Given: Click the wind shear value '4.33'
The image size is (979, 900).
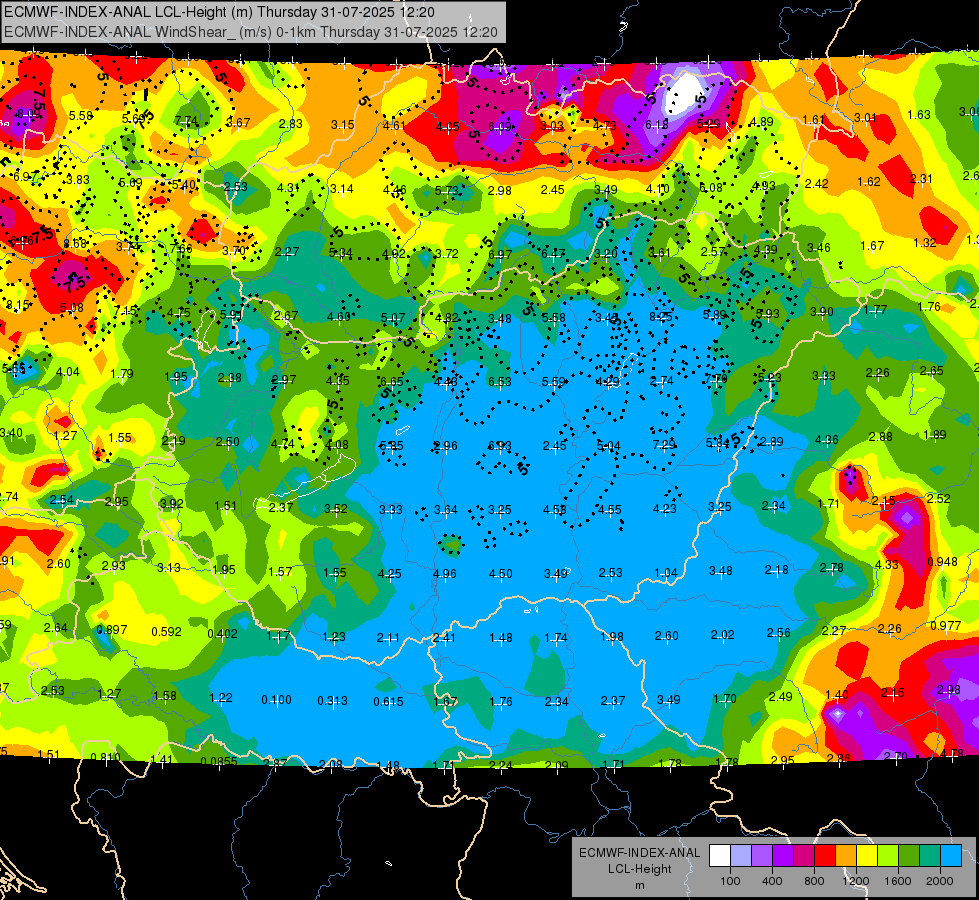Looking at the screenshot, I should pyautogui.click(x=887, y=565).
